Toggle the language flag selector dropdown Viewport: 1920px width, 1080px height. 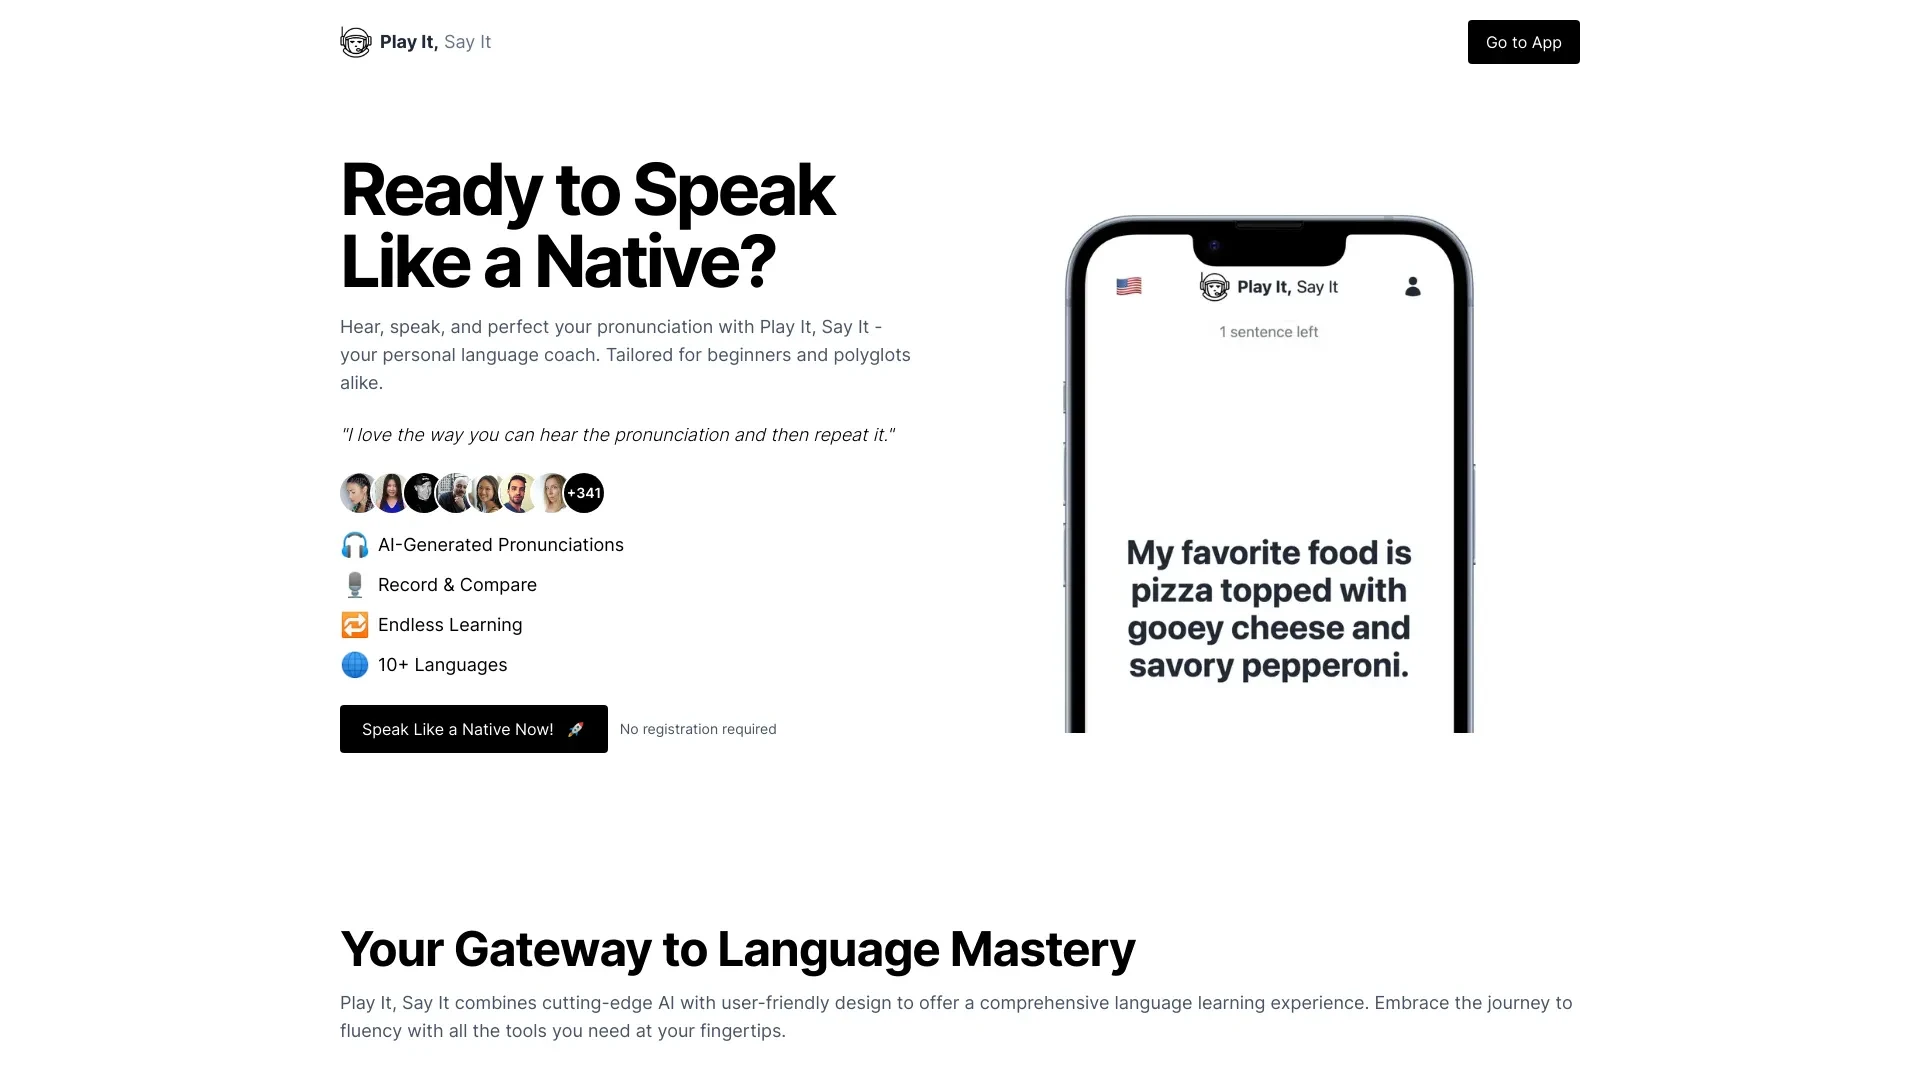1127,287
